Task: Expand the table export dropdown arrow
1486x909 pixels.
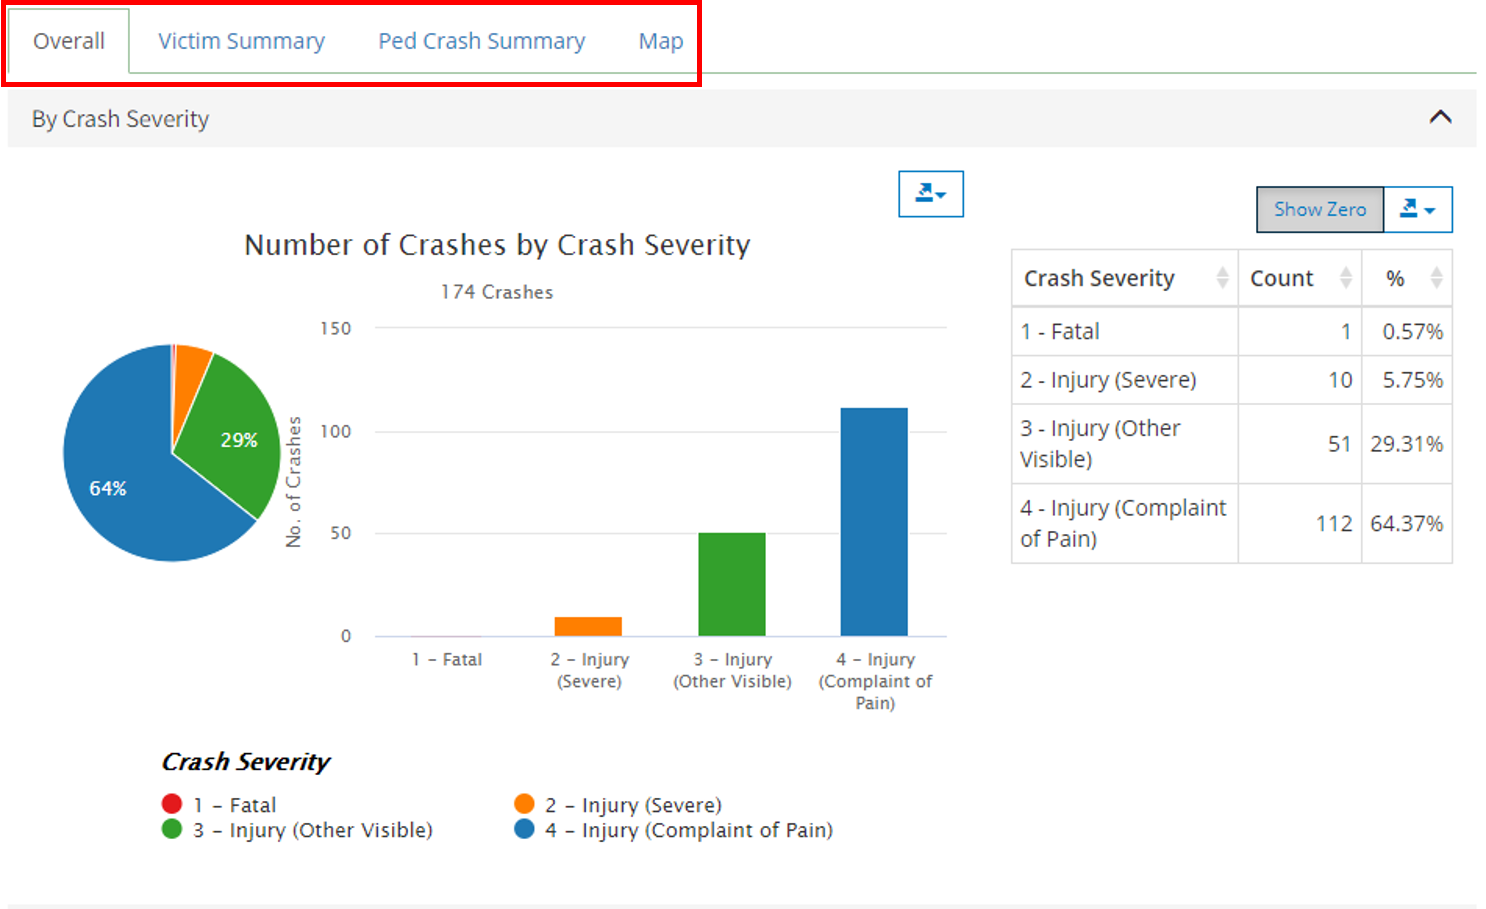Action: [x=1431, y=209]
